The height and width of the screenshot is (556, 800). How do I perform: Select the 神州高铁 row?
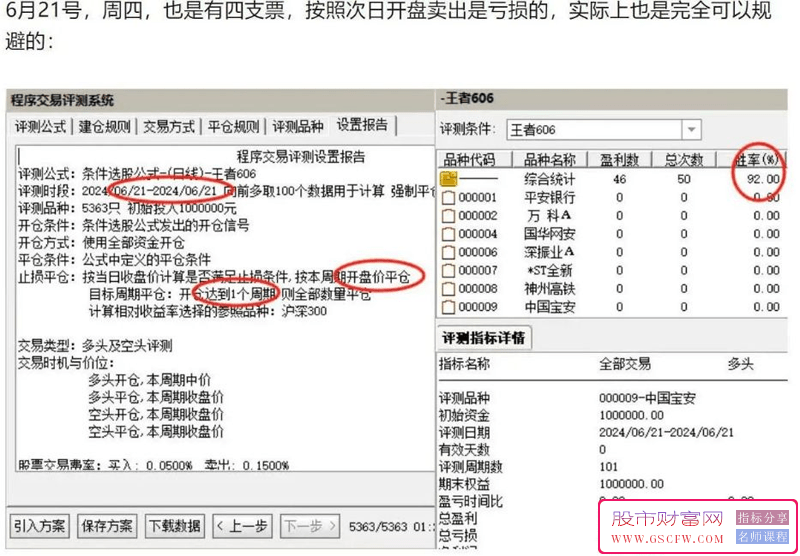(x=611, y=289)
